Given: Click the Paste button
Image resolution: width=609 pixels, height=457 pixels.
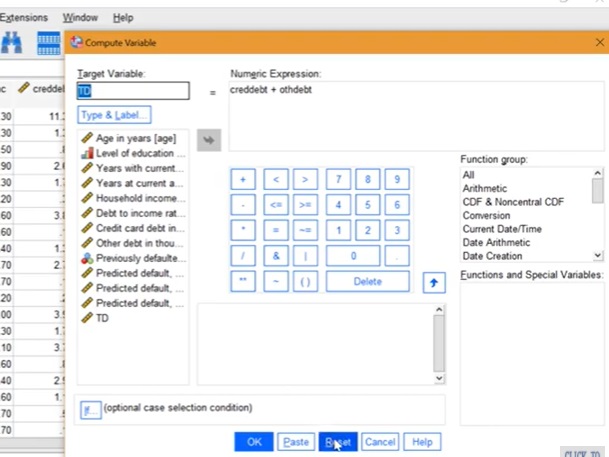Looking at the screenshot, I should click(x=296, y=442).
